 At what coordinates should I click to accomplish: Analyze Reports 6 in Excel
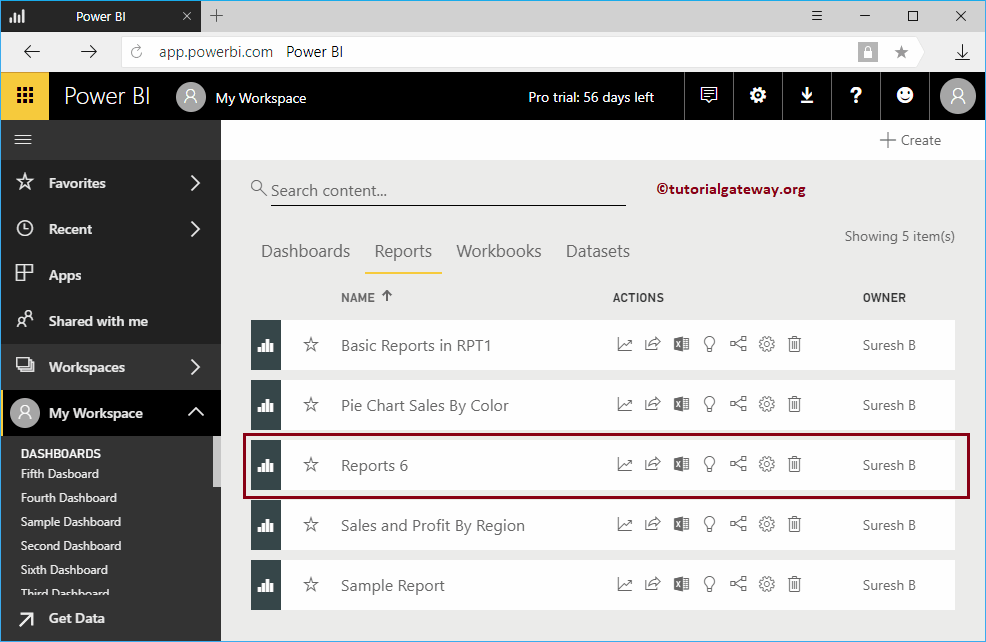tap(681, 464)
